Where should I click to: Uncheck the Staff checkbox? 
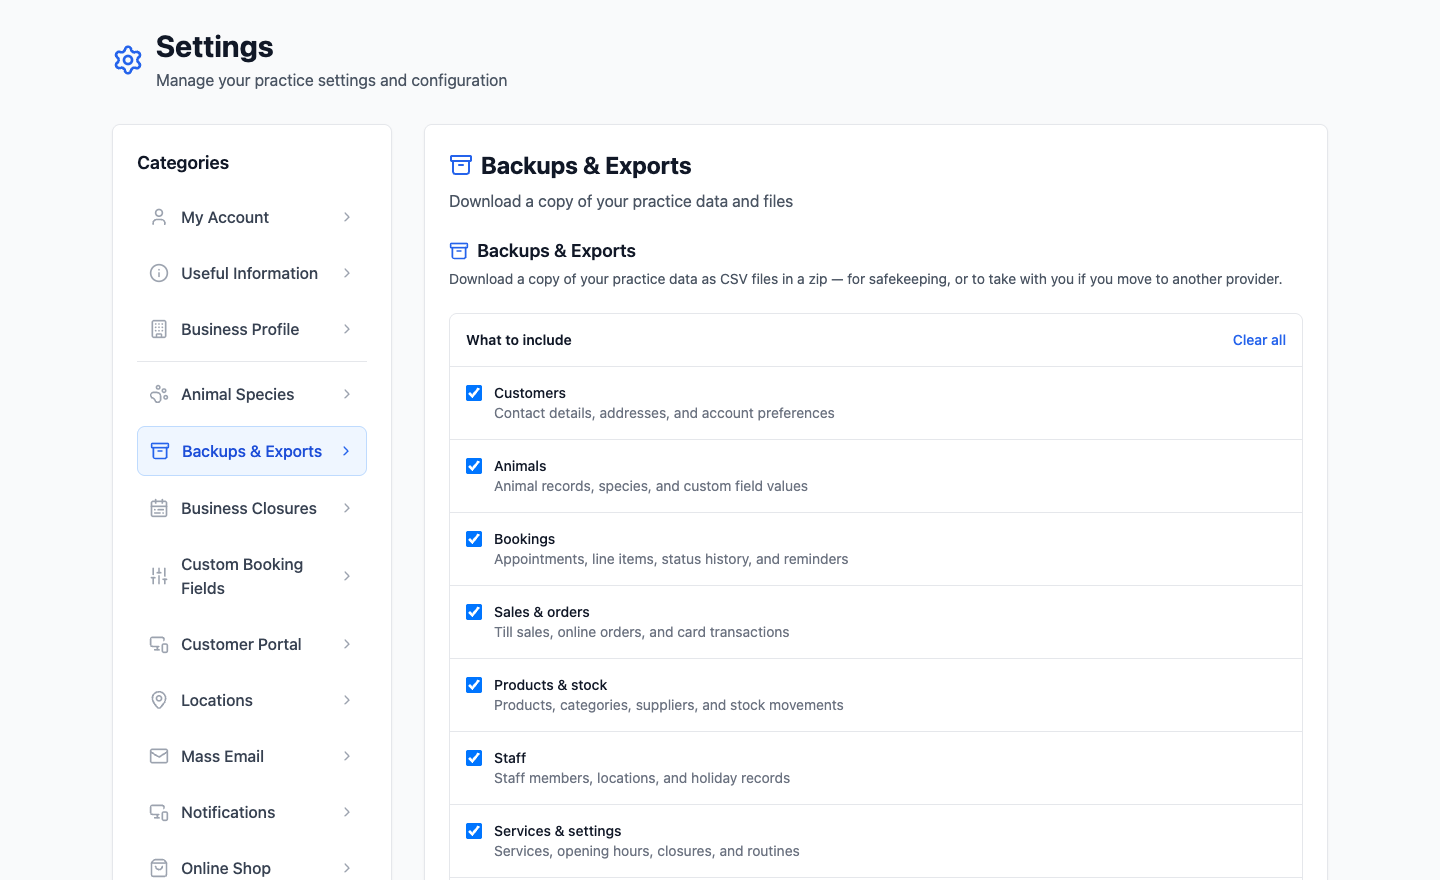474,758
